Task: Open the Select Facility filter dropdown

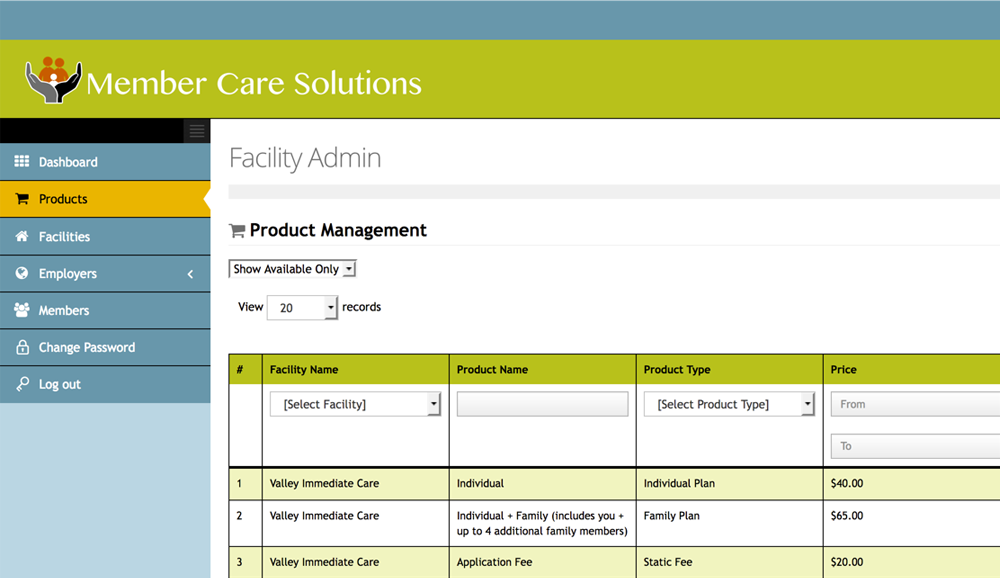Action: click(355, 404)
